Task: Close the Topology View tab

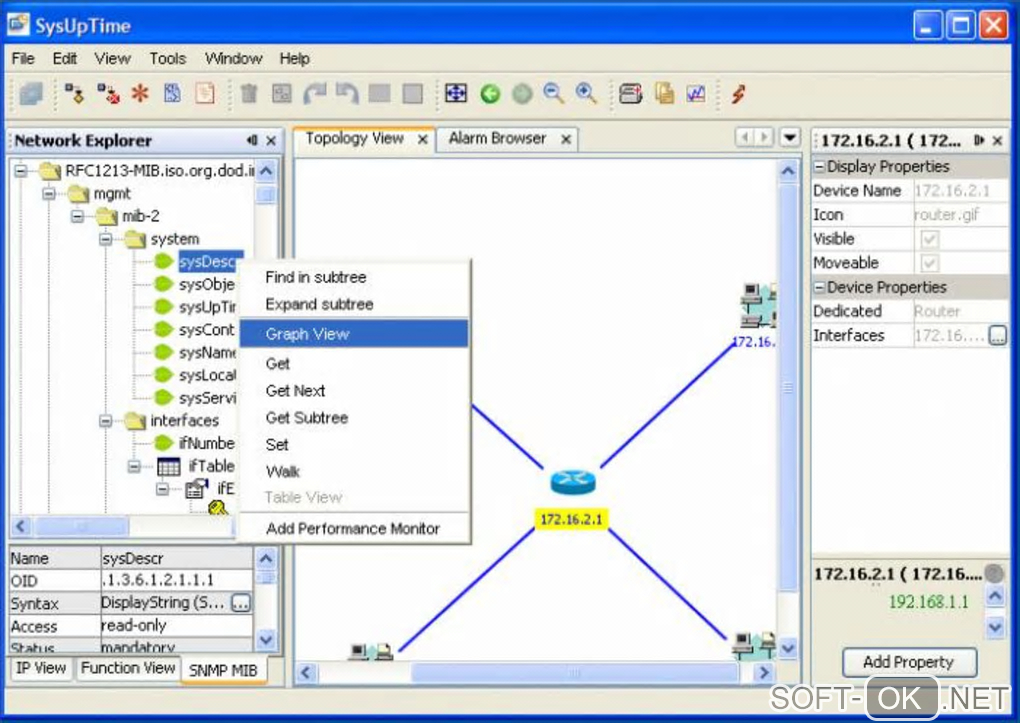Action: [422, 139]
